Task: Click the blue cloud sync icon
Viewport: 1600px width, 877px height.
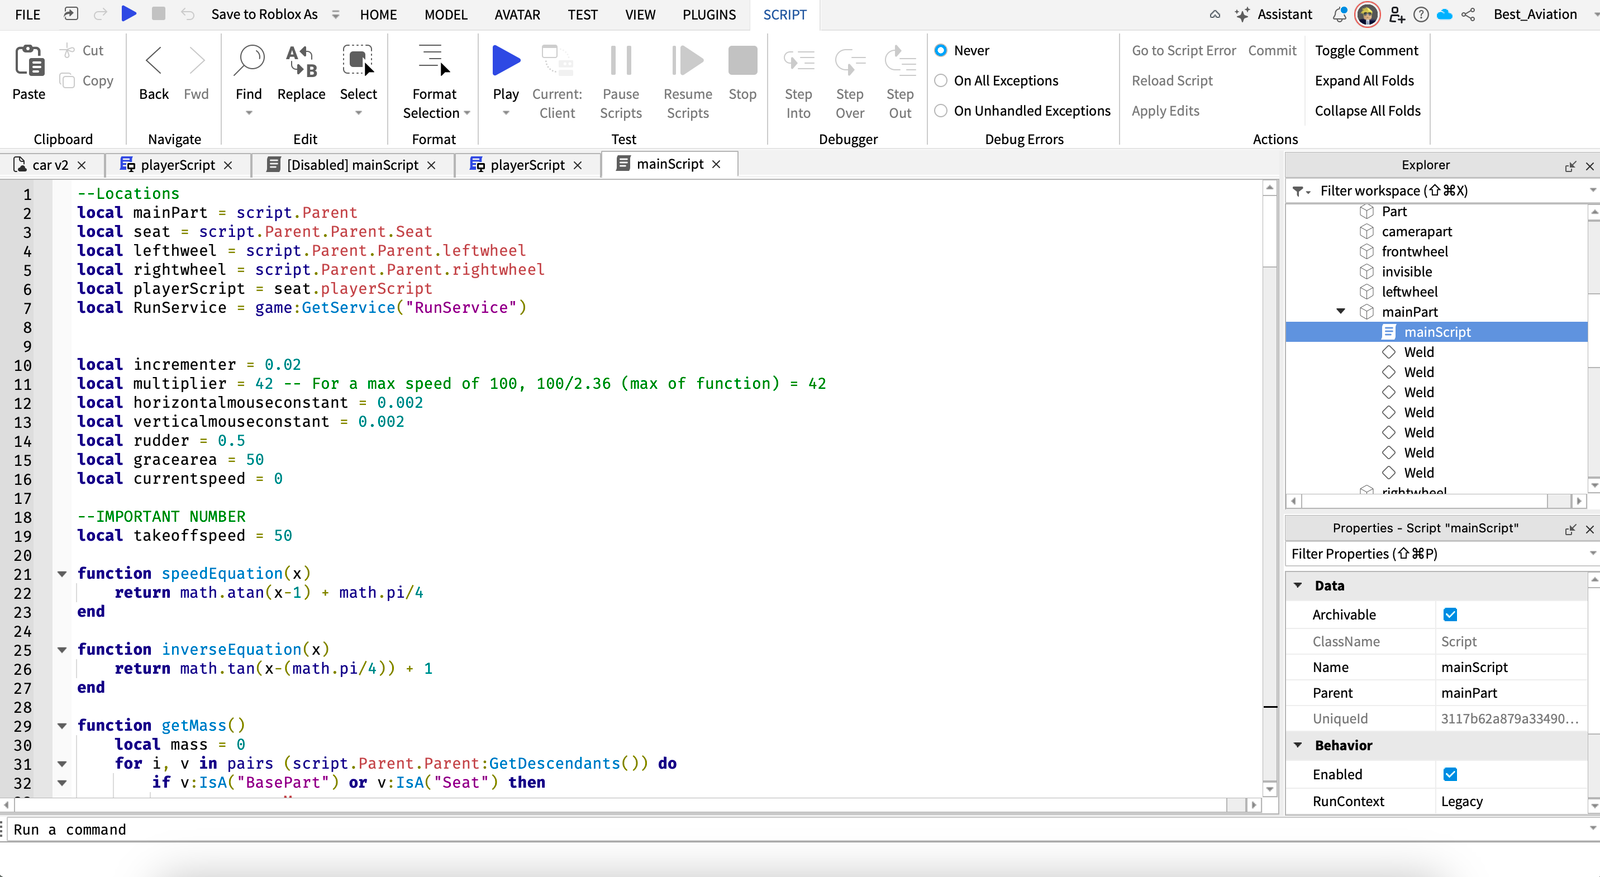Action: pyautogui.click(x=1444, y=14)
